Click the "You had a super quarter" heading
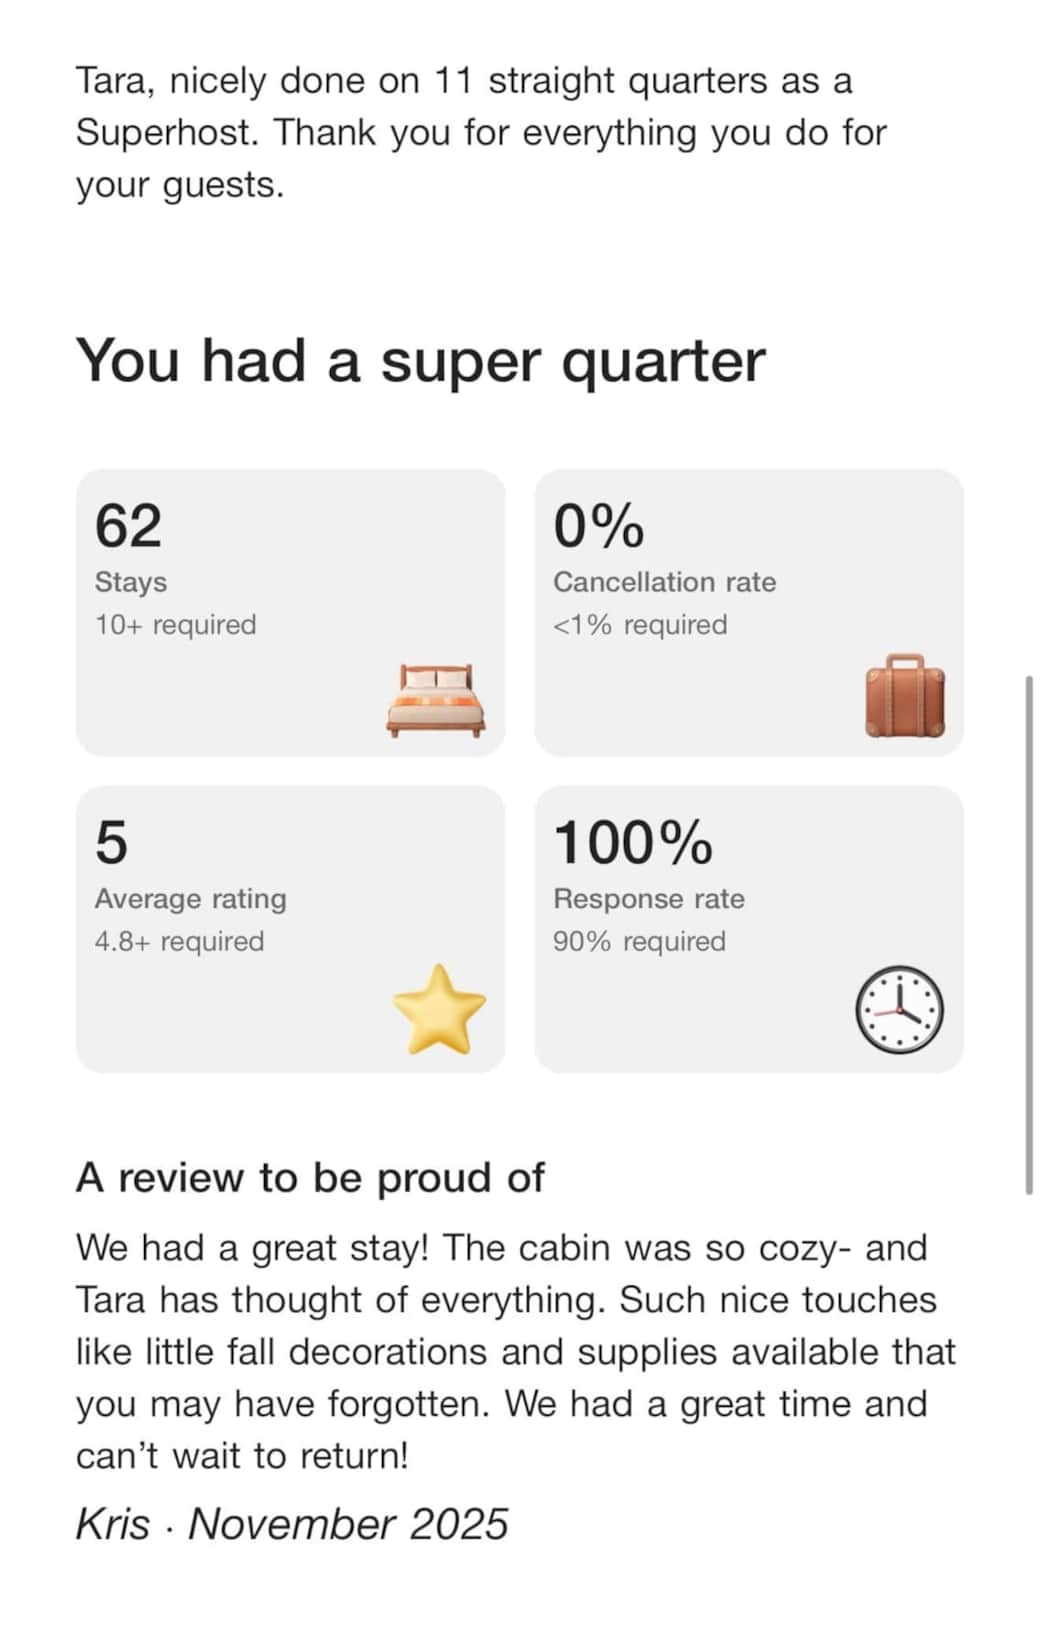The width and height of the screenshot is (1040, 1648). point(420,361)
